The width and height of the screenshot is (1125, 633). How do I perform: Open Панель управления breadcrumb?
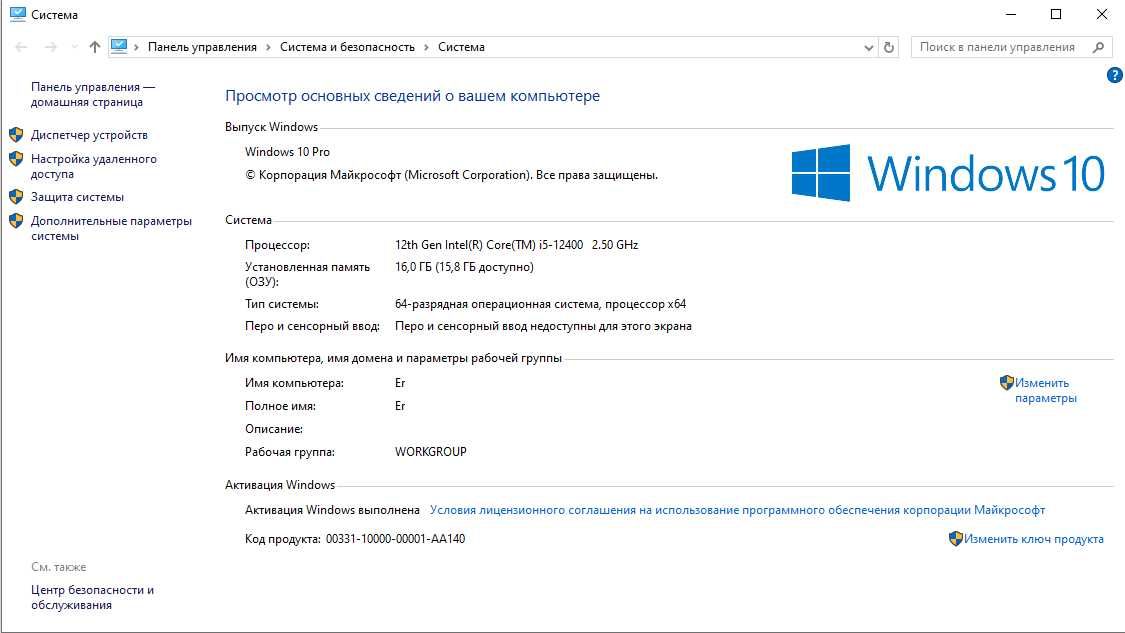[202, 47]
